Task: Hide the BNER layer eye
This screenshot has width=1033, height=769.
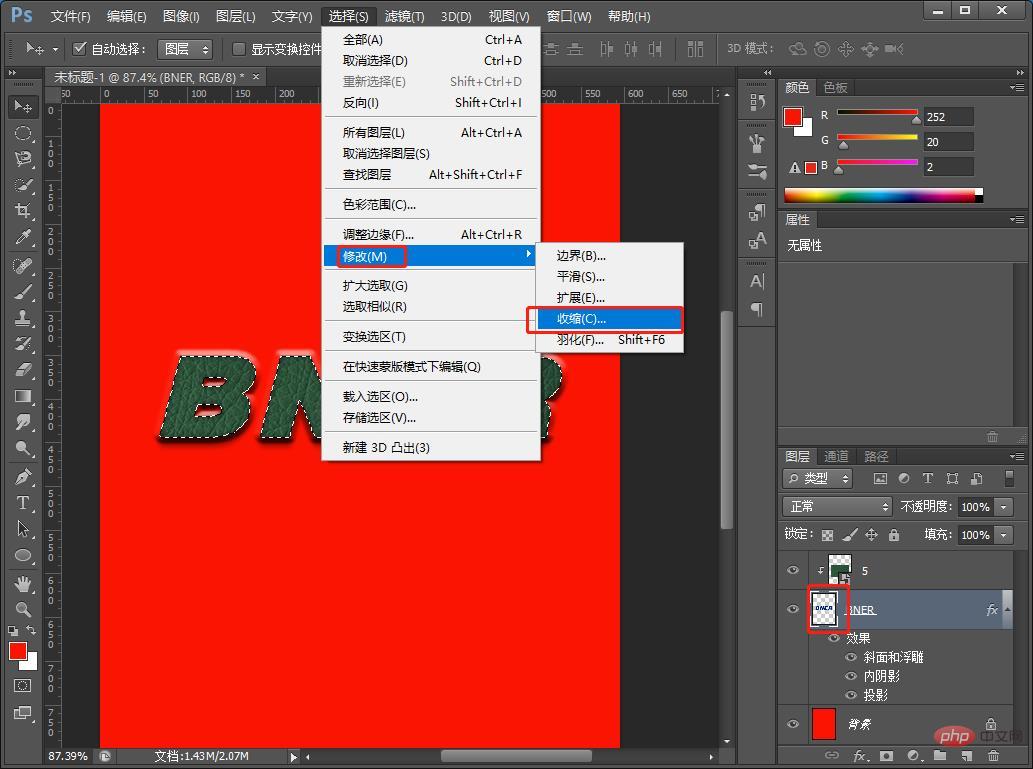Action: pyautogui.click(x=793, y=609)
